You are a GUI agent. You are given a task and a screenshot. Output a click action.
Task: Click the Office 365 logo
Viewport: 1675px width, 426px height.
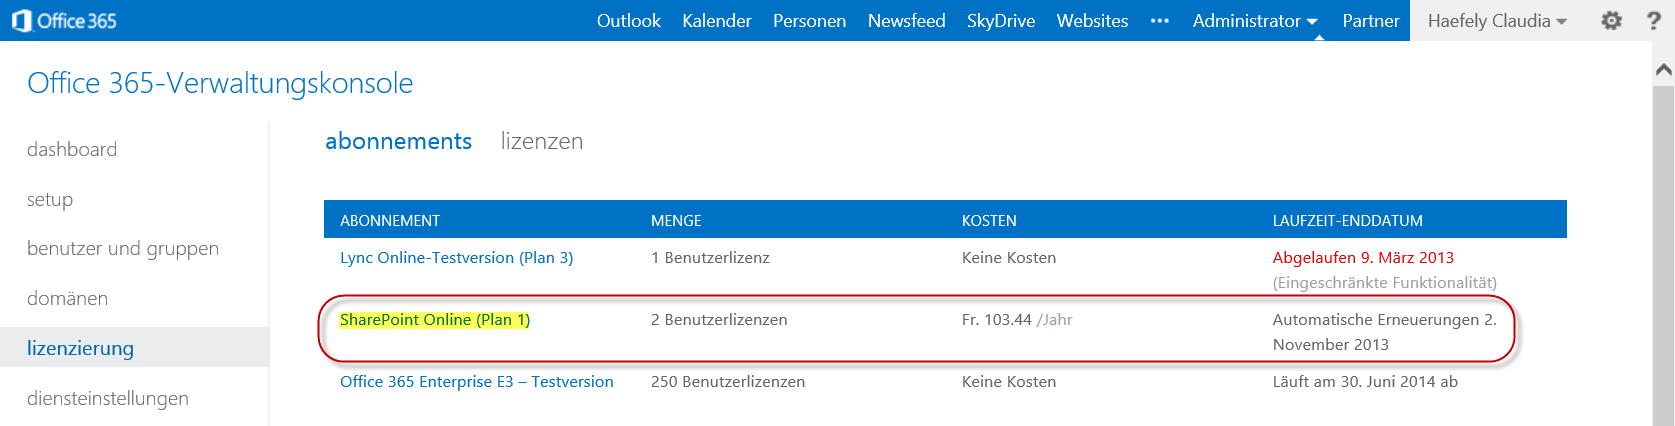click(63, 20)
